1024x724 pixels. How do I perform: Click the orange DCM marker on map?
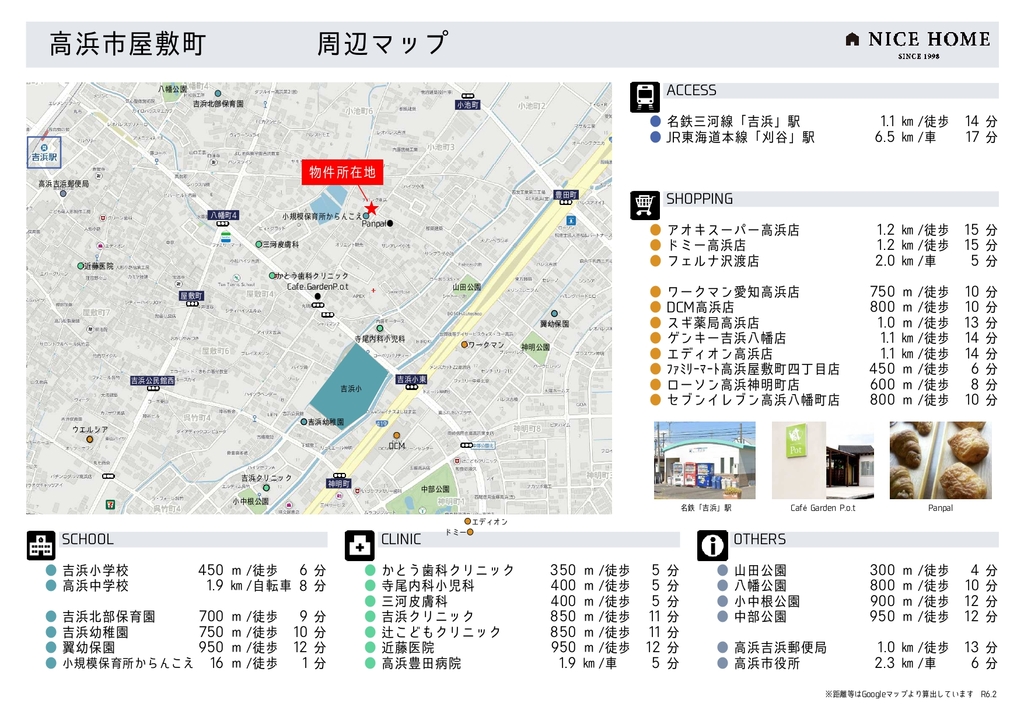coord(396,435)
